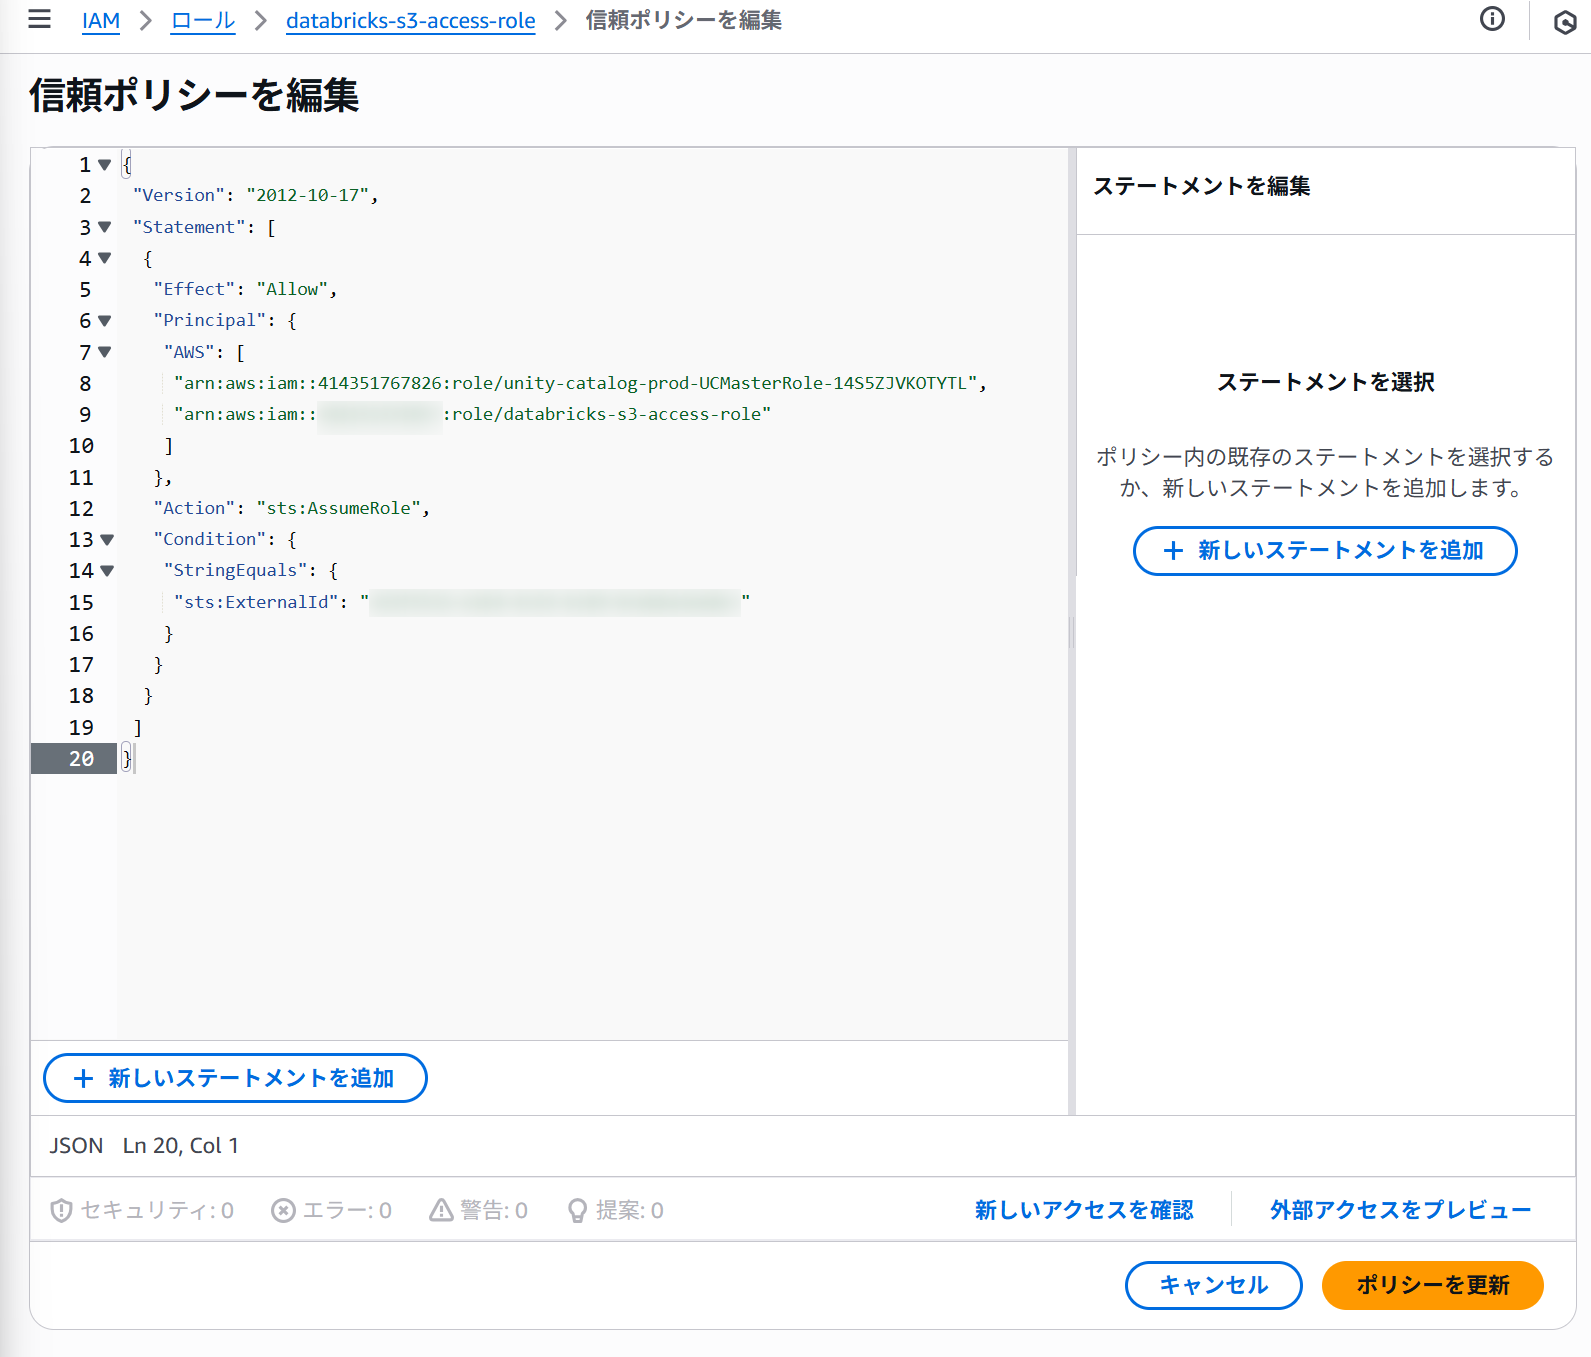Screen dimensions: 1591x1357
Task: Click the 警告 warning triangle icon
Action: [441, 1210]
